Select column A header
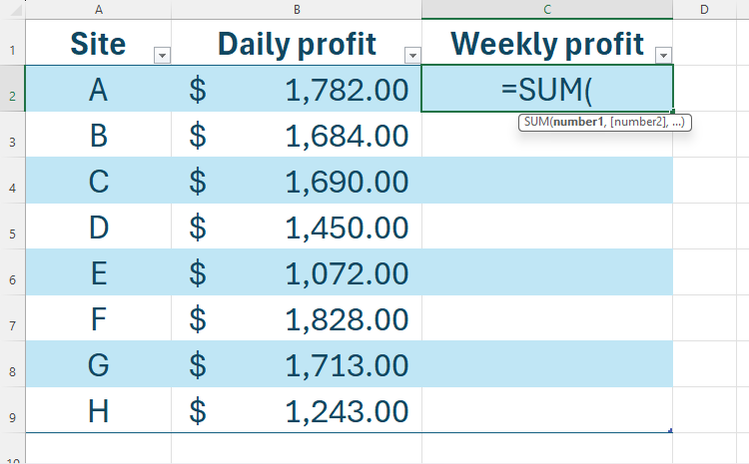Image resolution: width=749 pixels, height=464 pixels. tap(98, 9)
